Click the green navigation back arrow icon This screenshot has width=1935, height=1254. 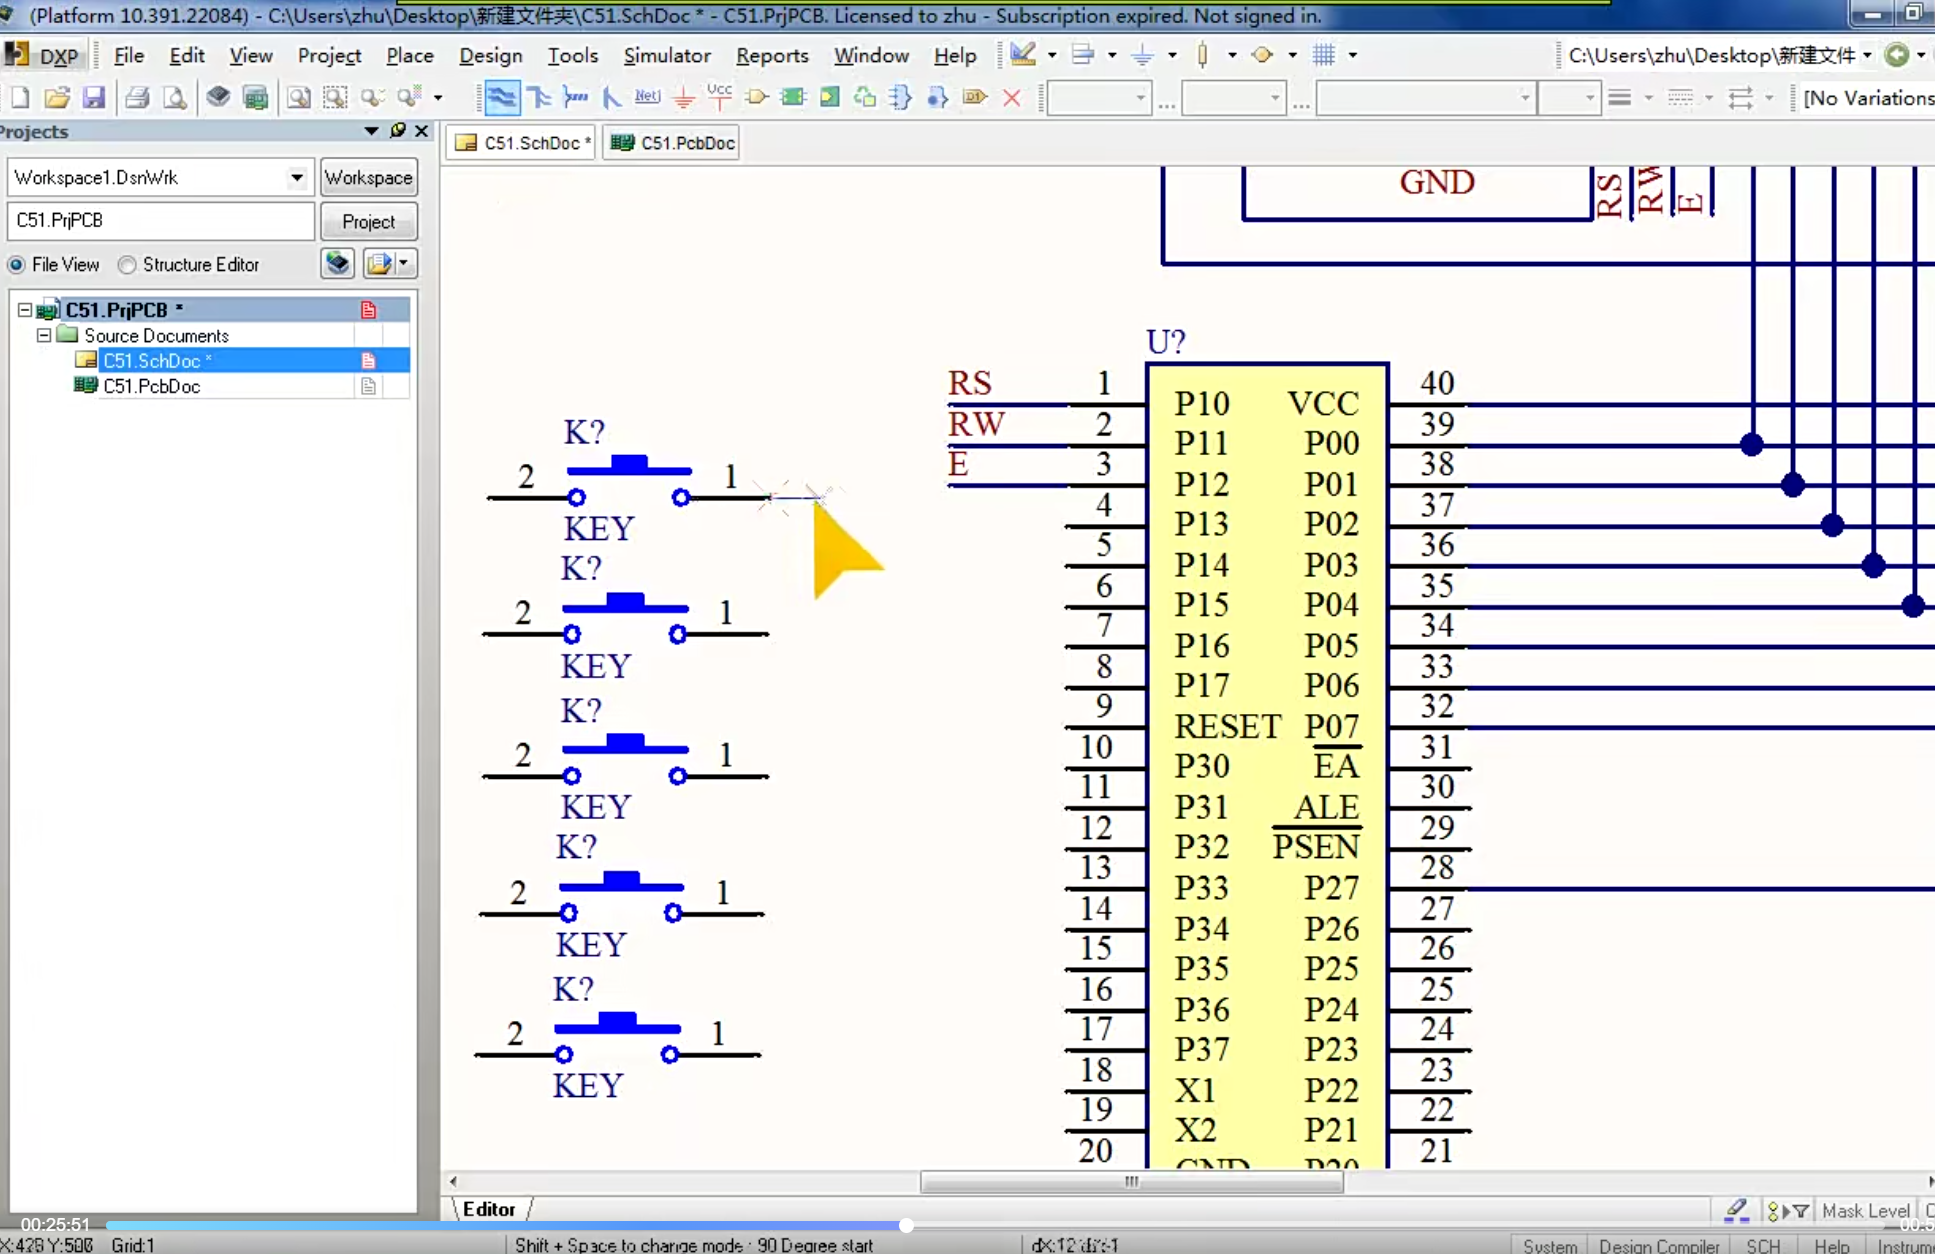pyautogui.click(x=1896, y=55)
